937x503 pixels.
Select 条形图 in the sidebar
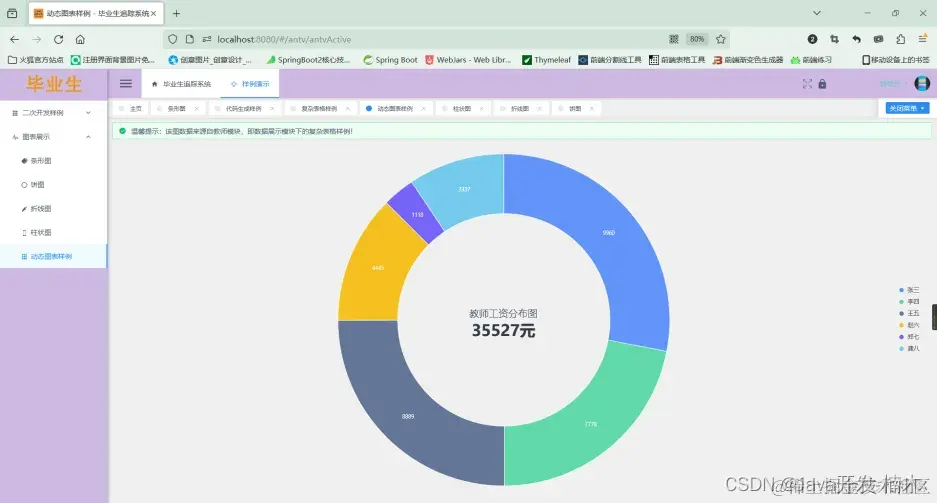click(54, 161)
